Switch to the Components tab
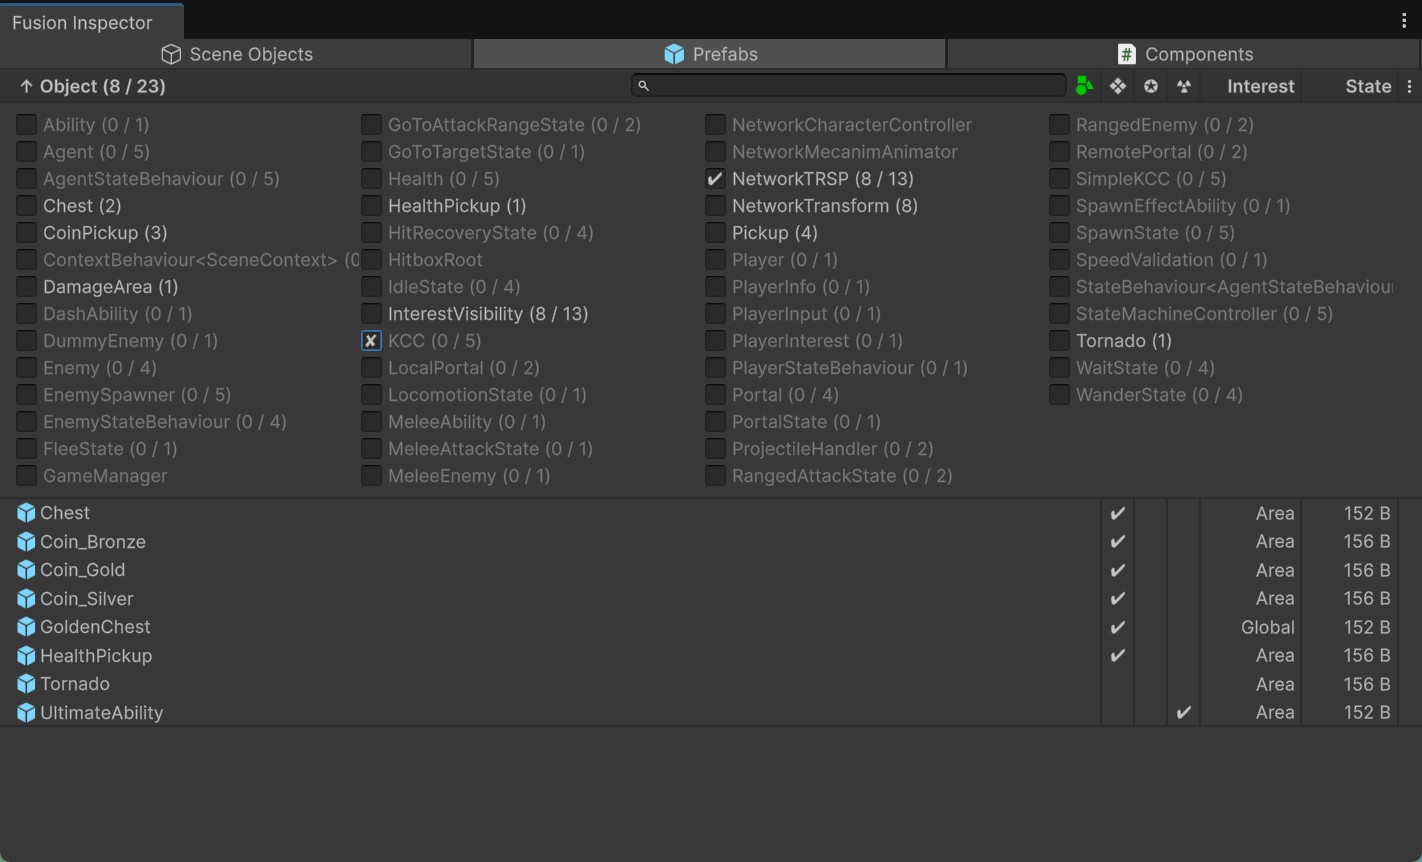The height and width of the screenshot is (862, 1422). pos(1184,54)
